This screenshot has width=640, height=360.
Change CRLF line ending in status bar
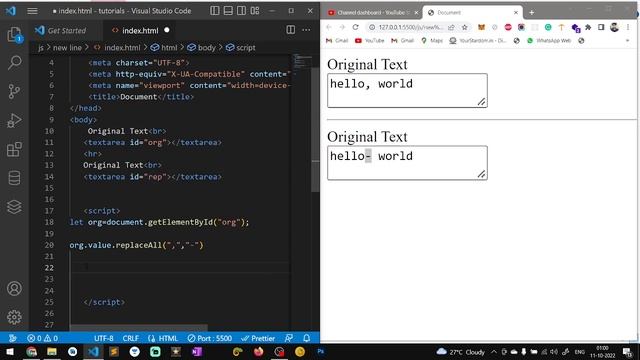pyautogui.click(x=131, y=338)
